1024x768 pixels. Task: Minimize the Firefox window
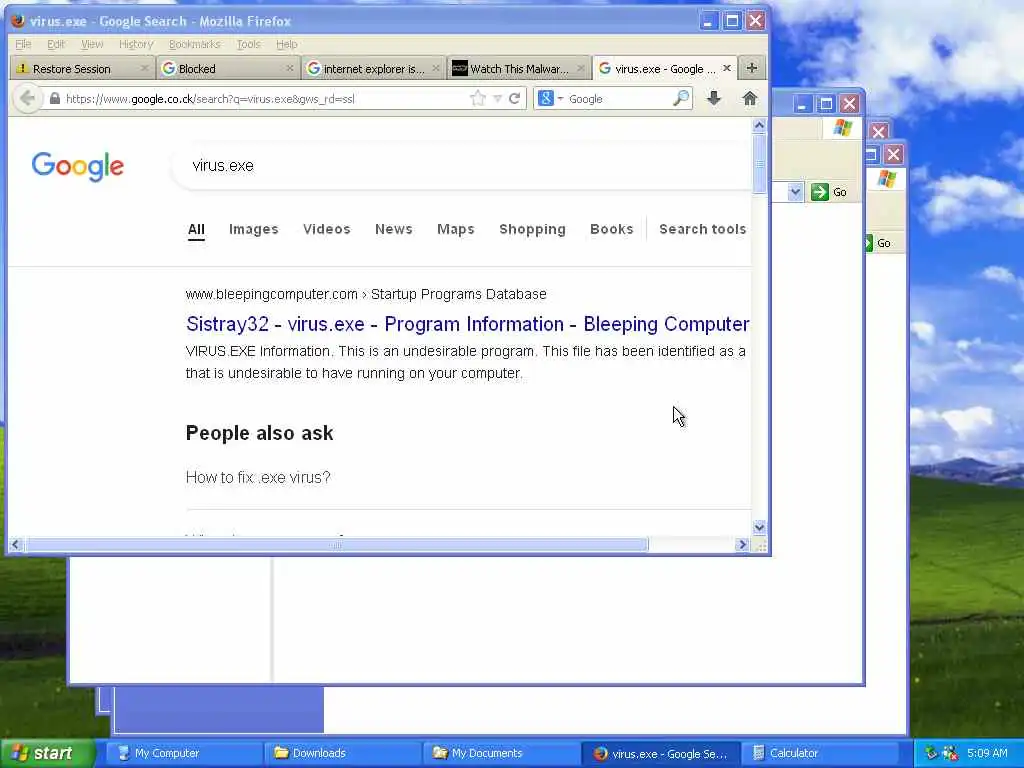[x=709, y=21]
